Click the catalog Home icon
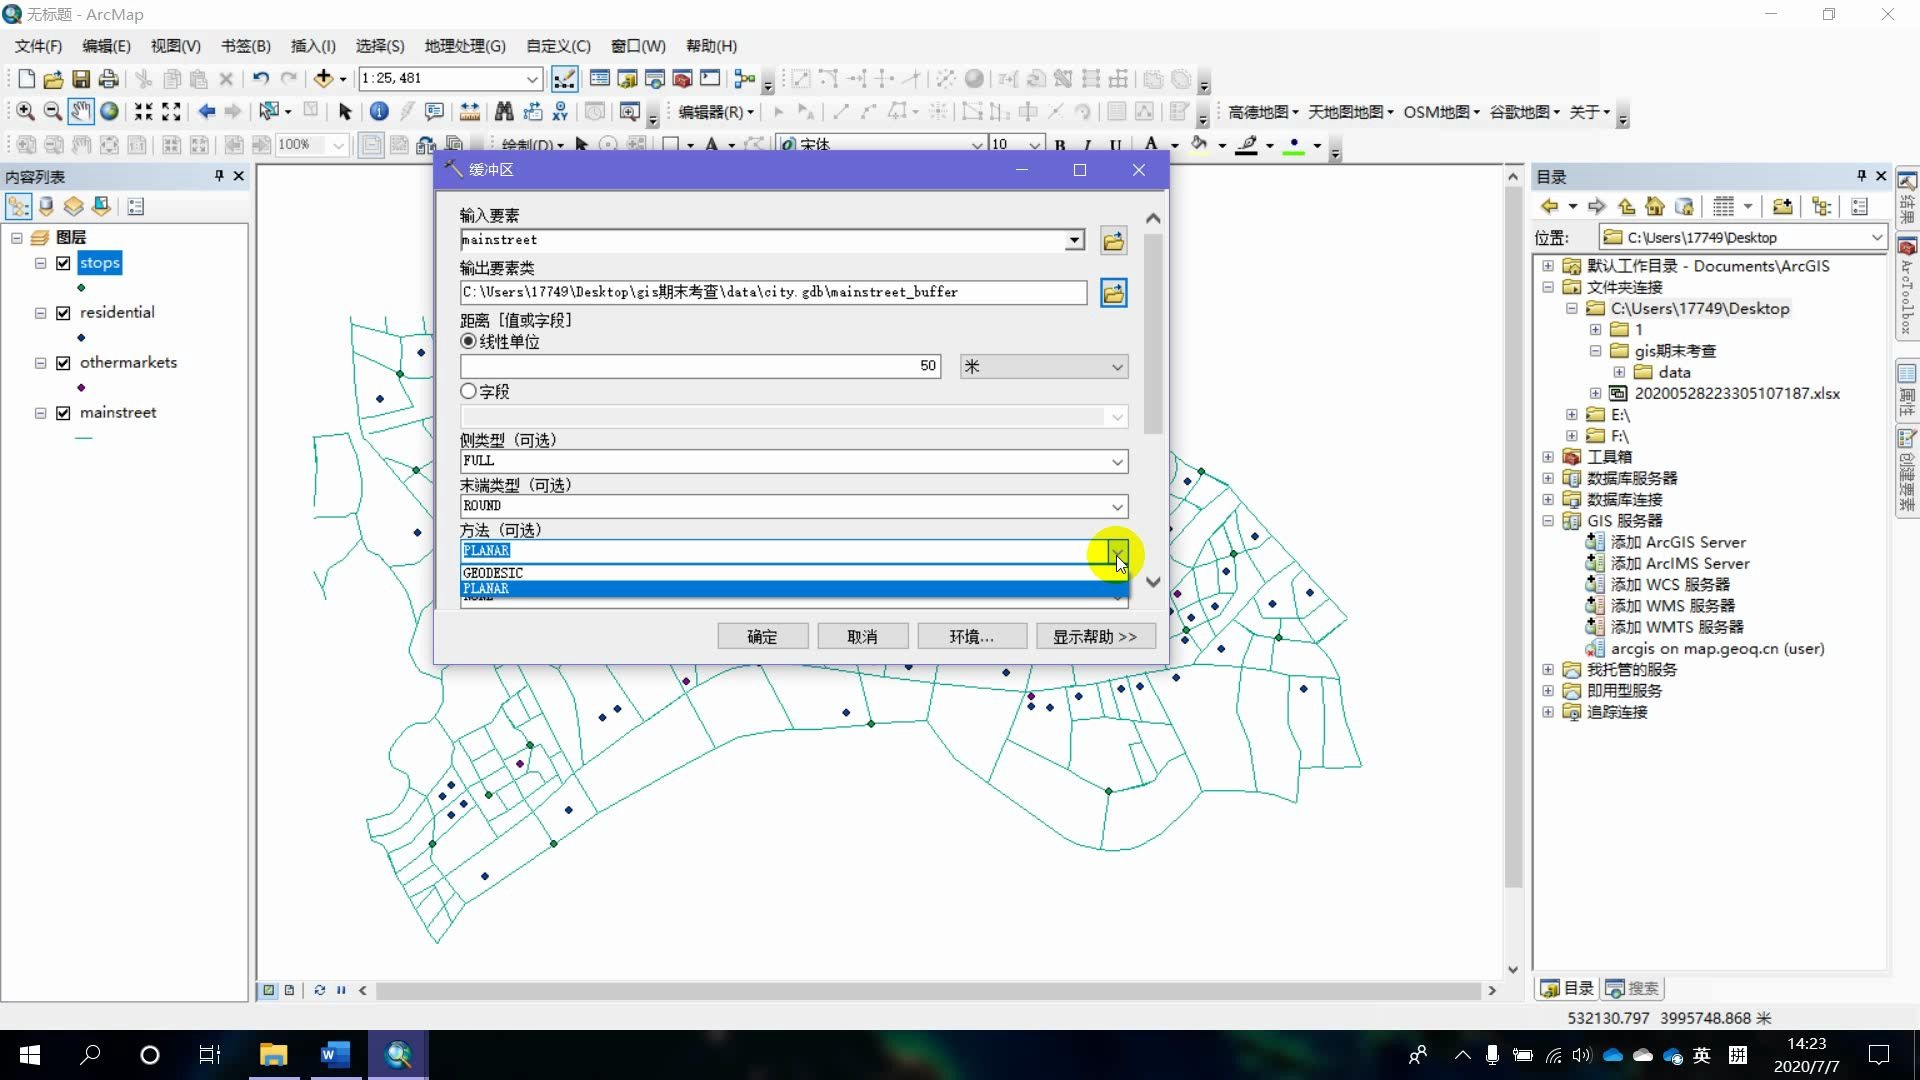The height and width of the screenshot is (1080, 1920). pos(1655,207)
